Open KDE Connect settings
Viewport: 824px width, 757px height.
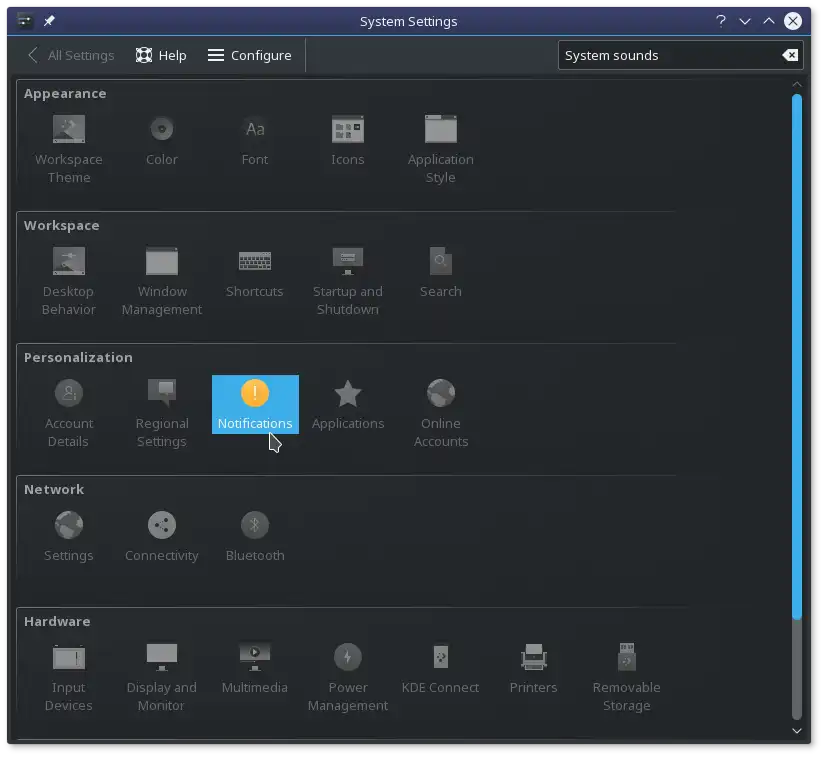(x=440, y=668)
